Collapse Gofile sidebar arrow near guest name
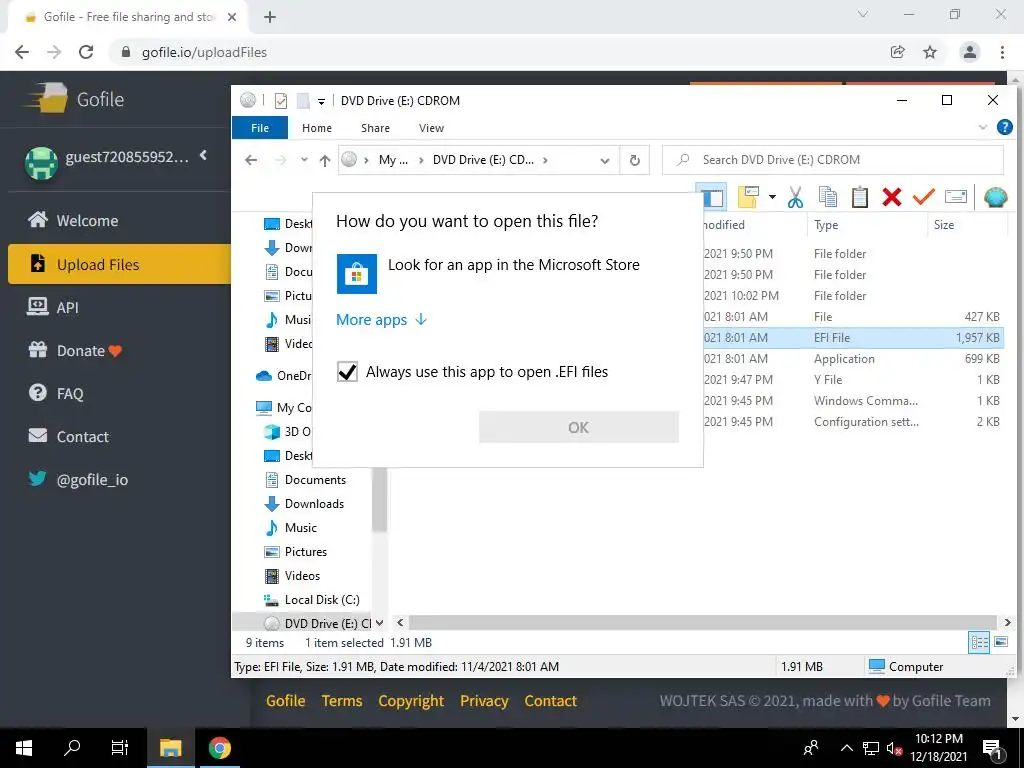 (x=203, y=155)
